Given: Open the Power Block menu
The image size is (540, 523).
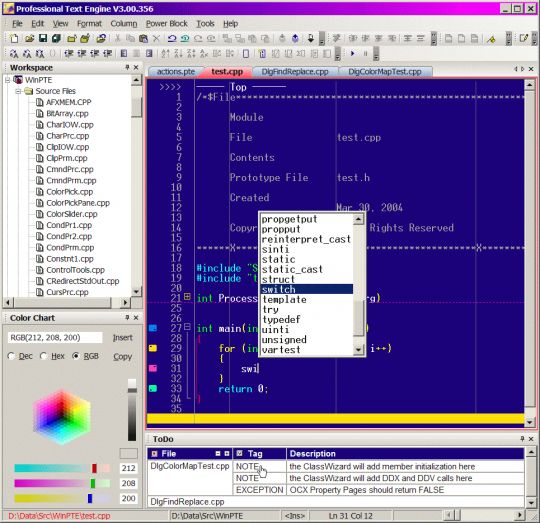Looking at the screenshot, I should (167, 23).
